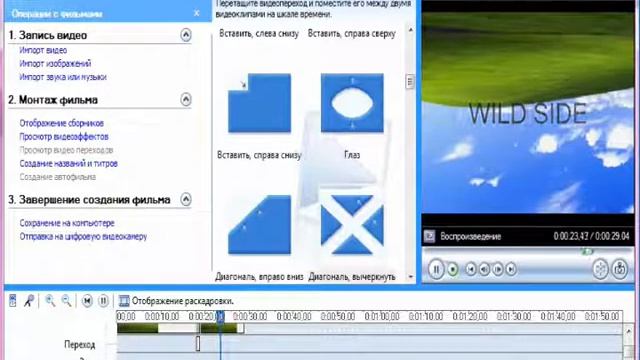Select the Вставить, справа снизу transition thumbnail
This screenshot has width=640, height=360.
click(260, 103)
